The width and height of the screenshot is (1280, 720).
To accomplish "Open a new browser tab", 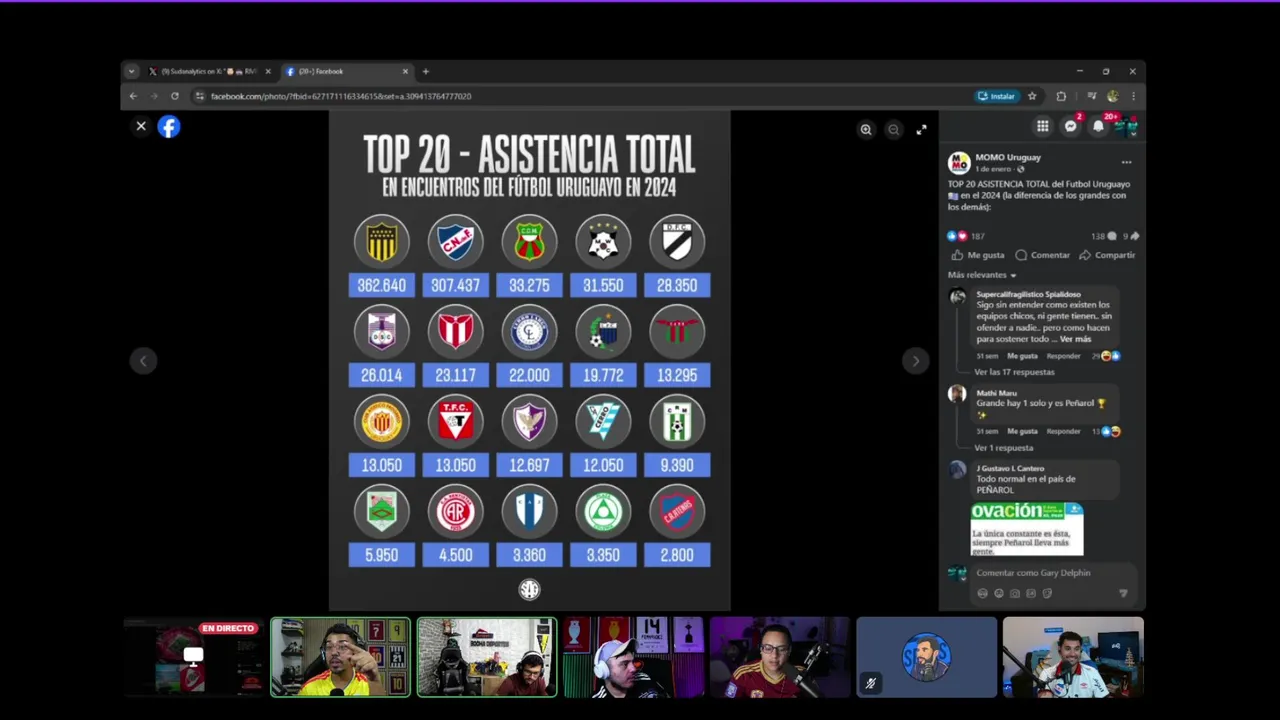I will pyautogui.click(x=425, y=72).
